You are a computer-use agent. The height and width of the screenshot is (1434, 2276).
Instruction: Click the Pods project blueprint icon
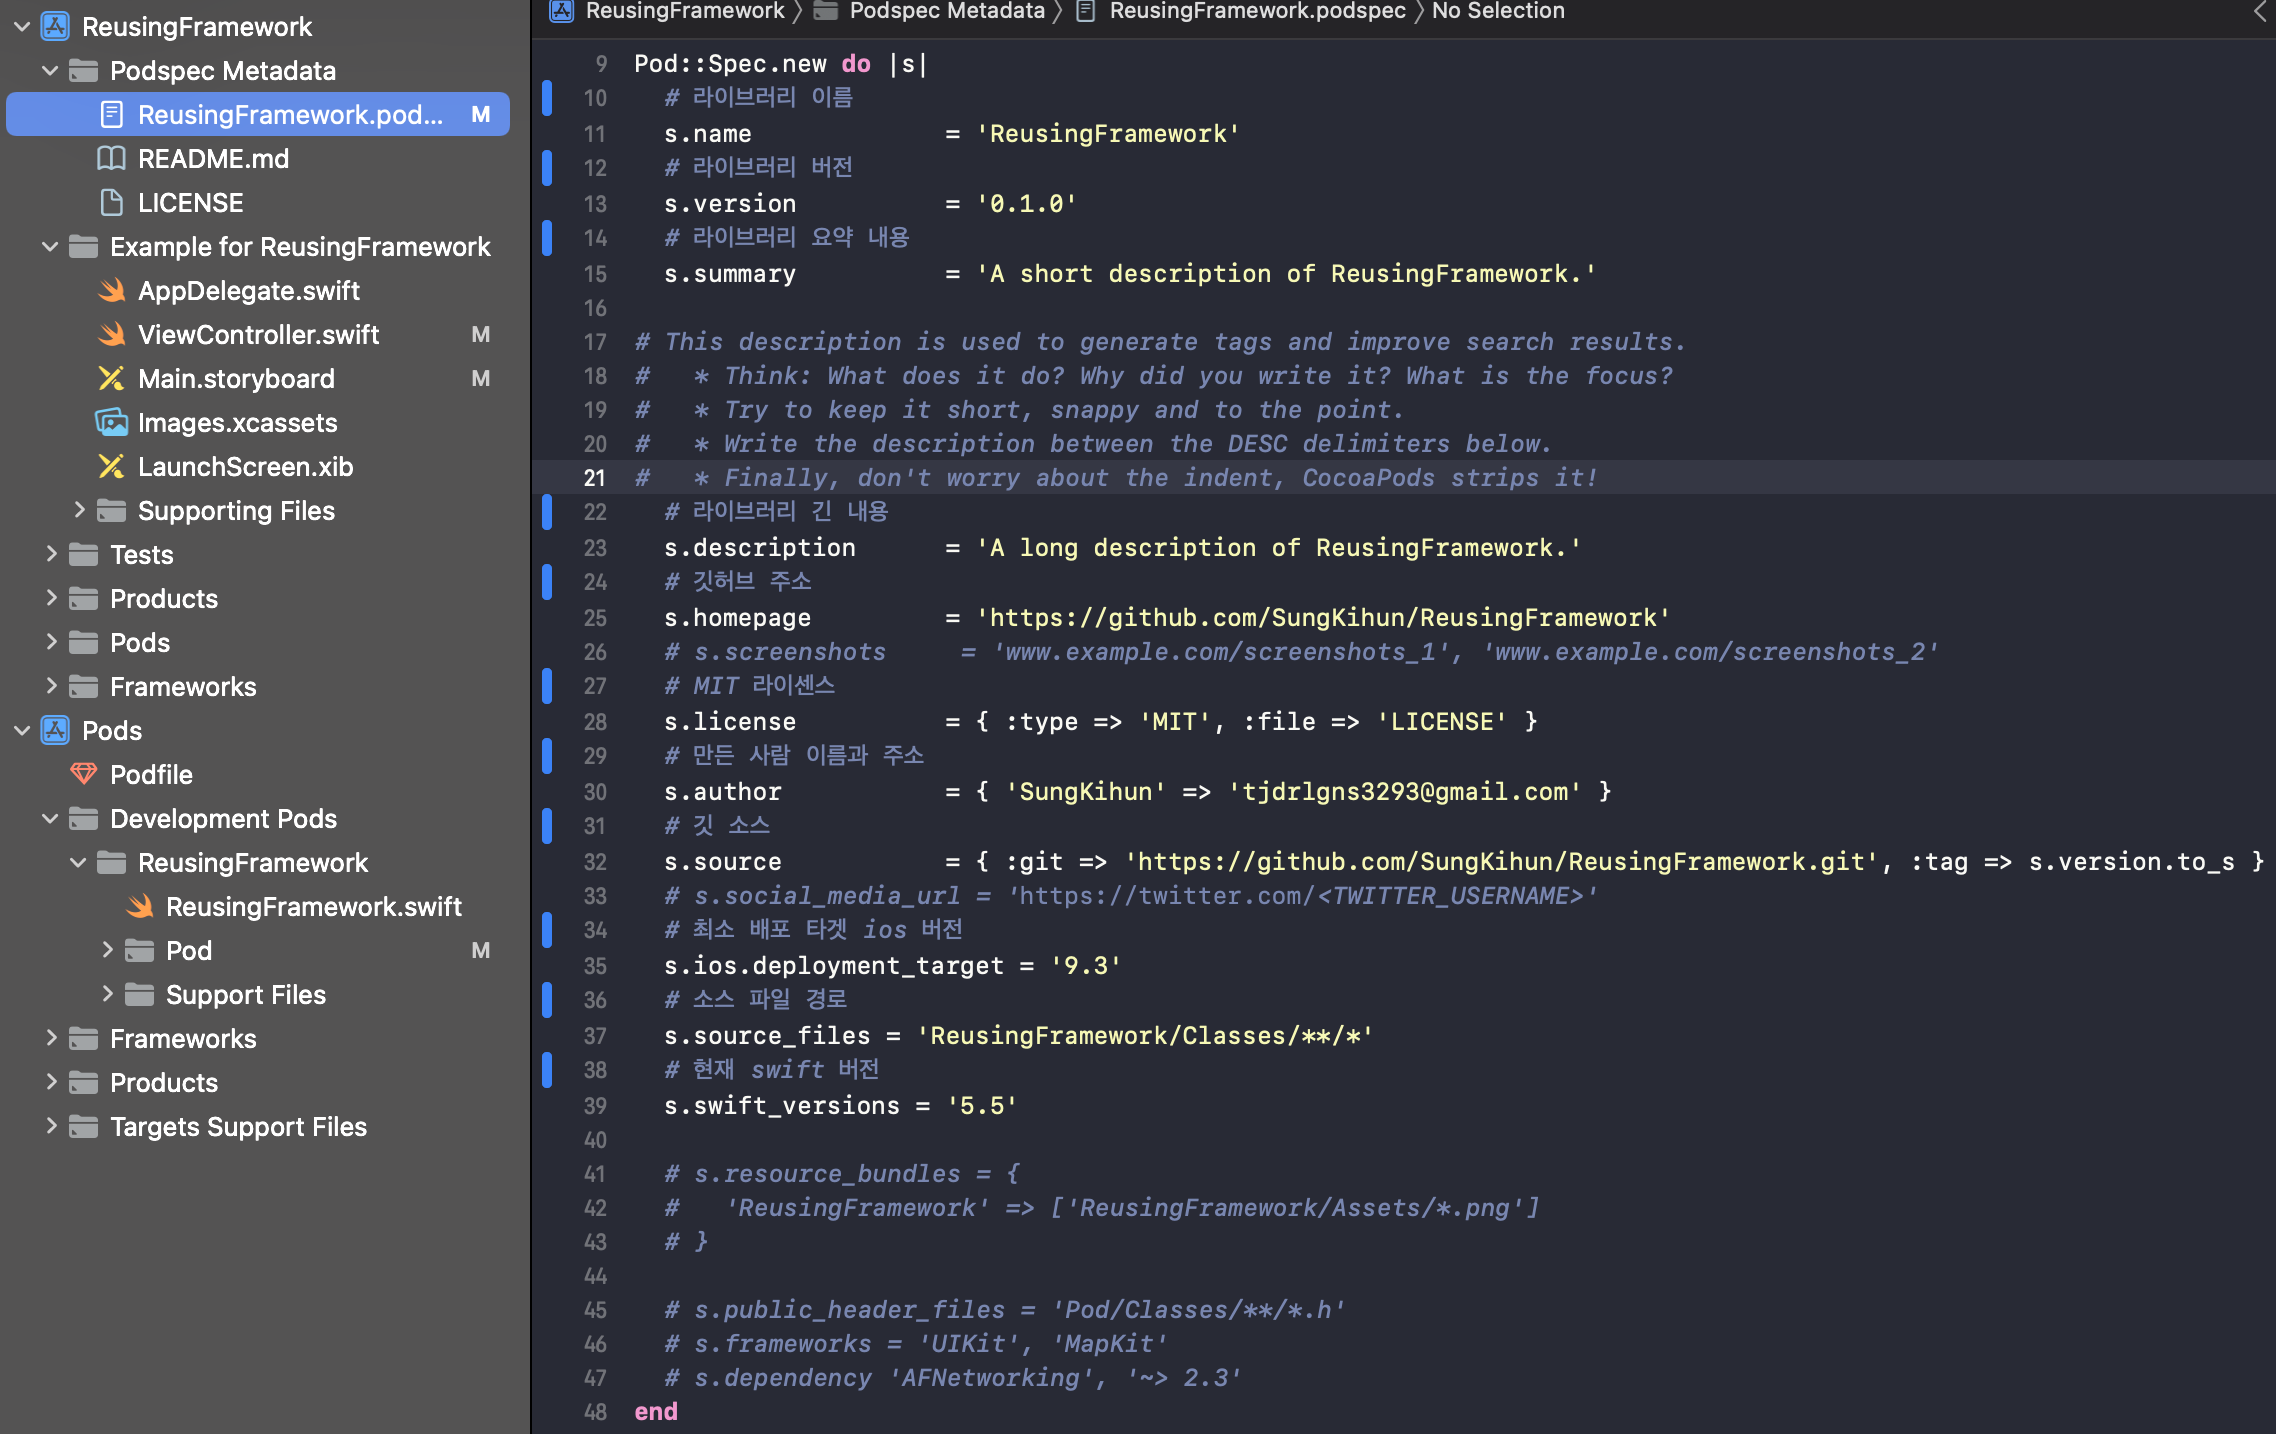click(55, 731)
